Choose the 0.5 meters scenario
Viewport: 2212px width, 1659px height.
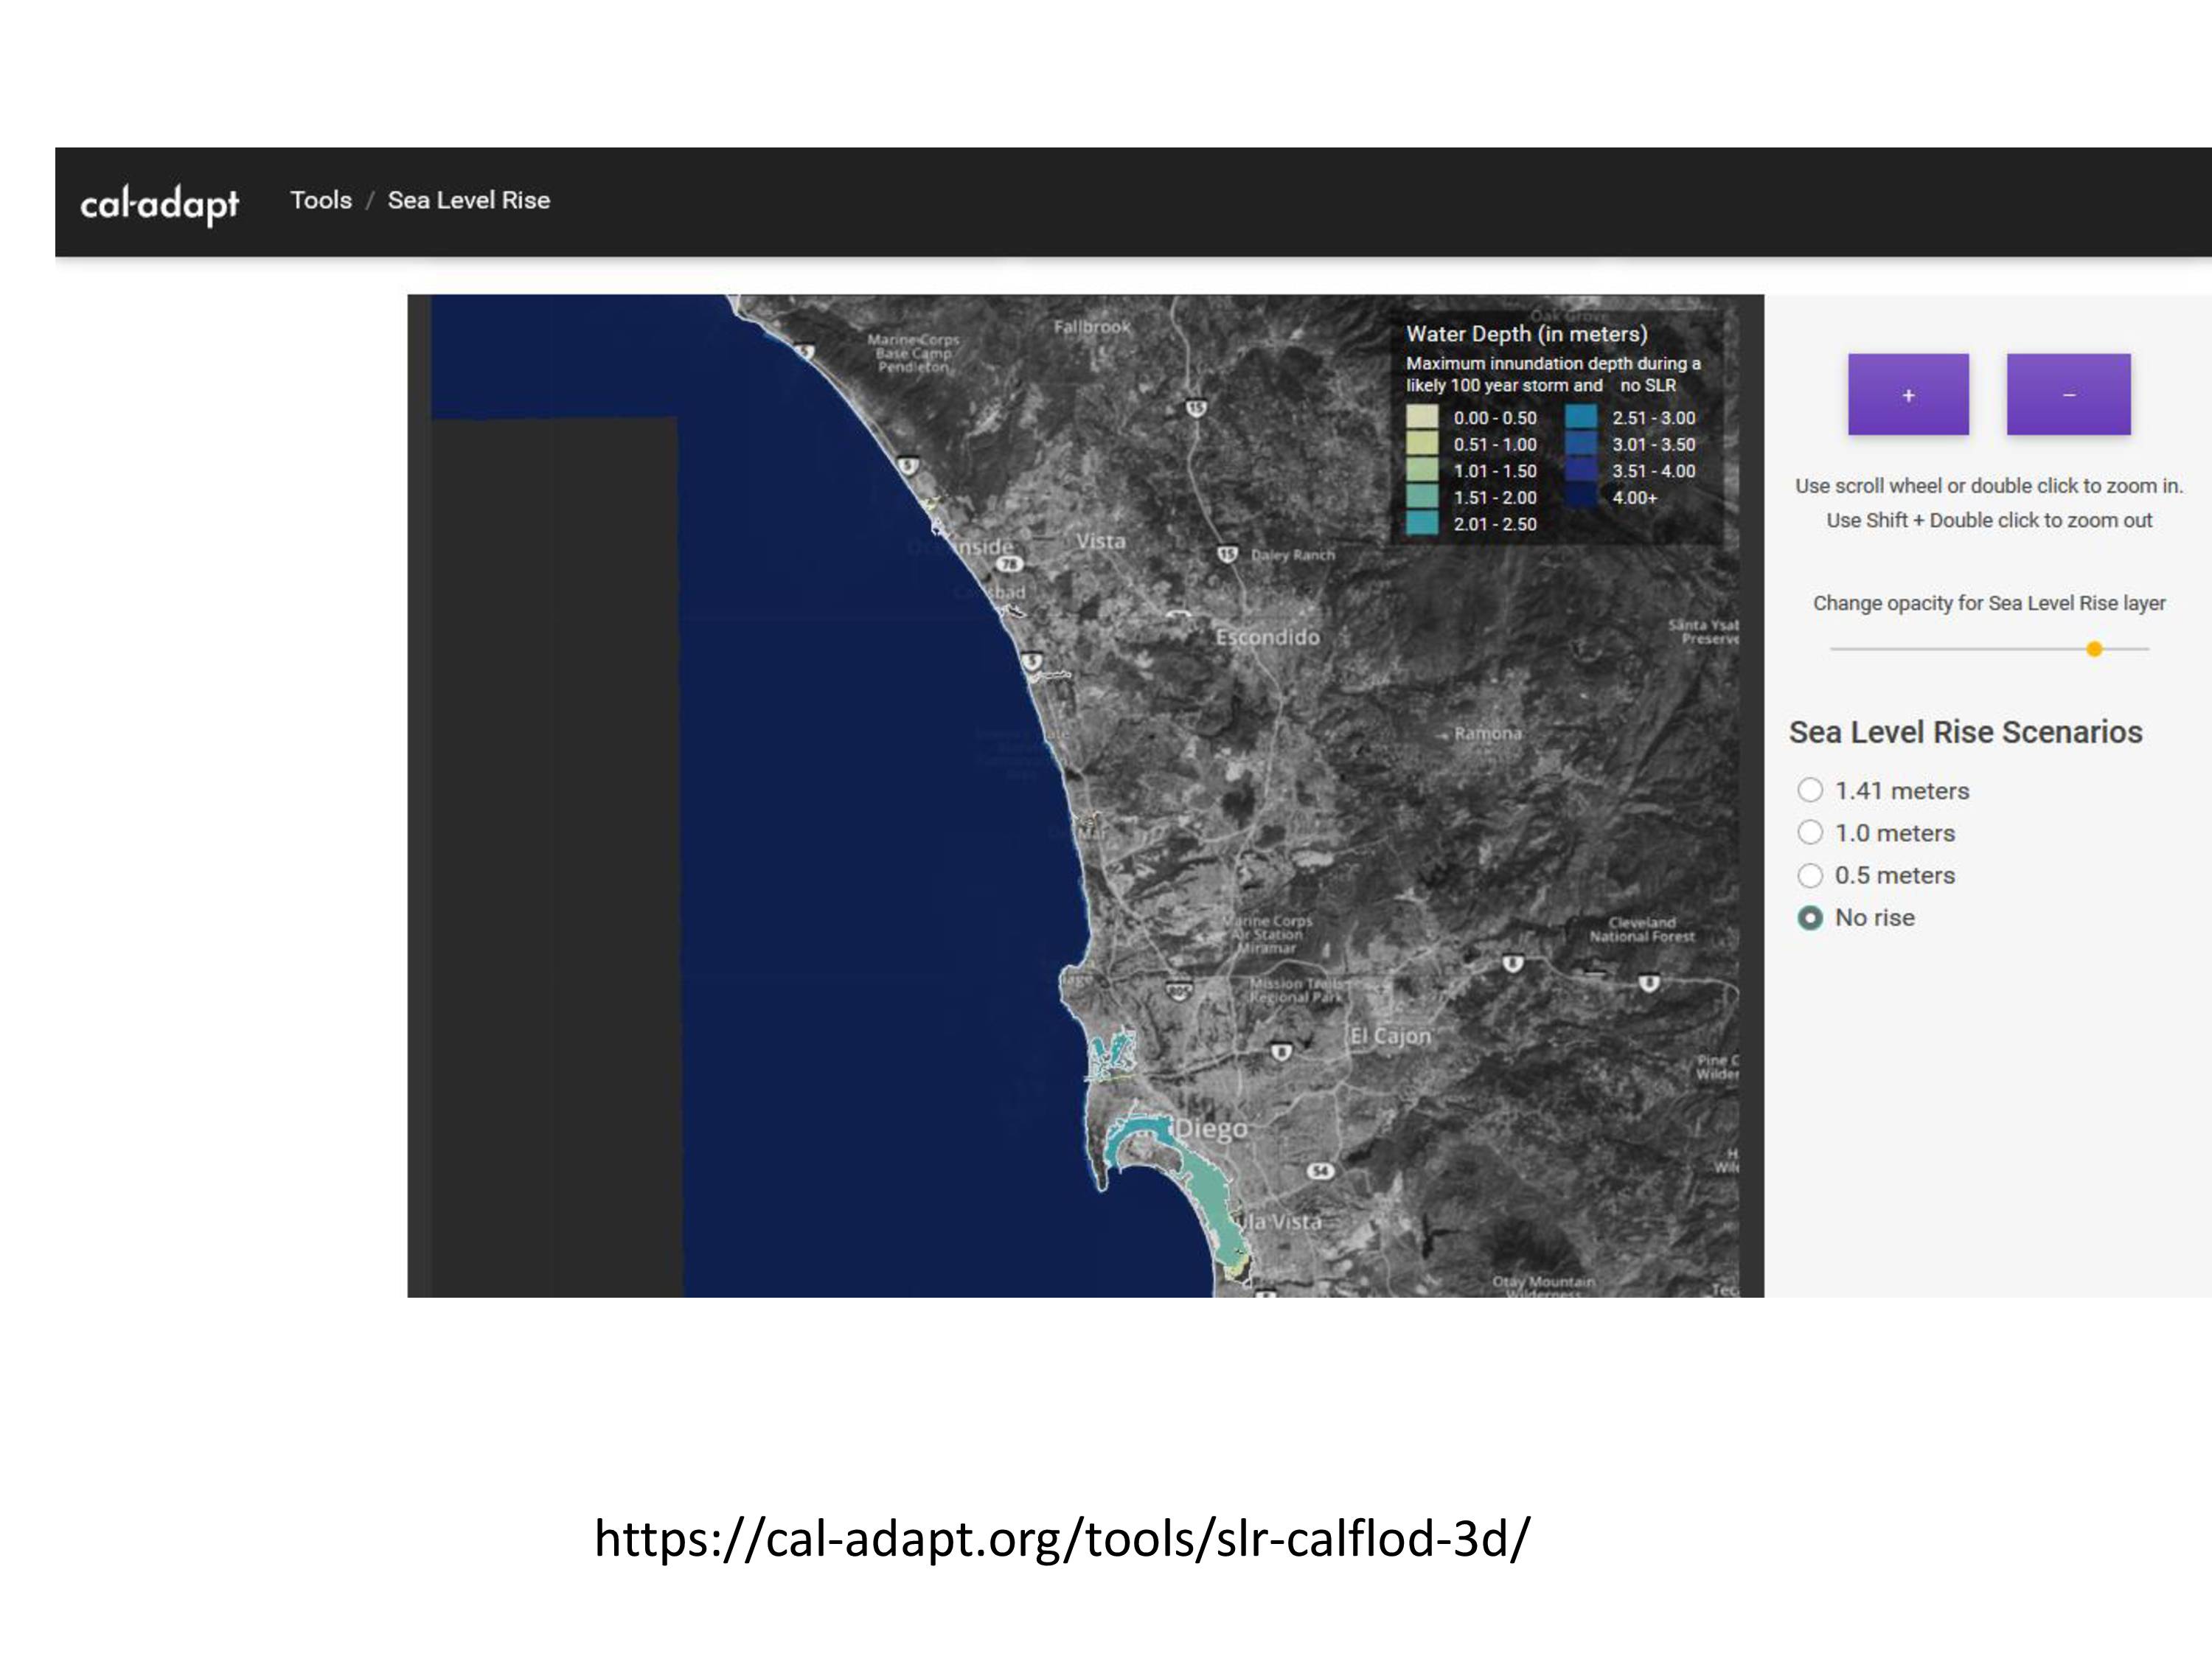coord(1810,875)
